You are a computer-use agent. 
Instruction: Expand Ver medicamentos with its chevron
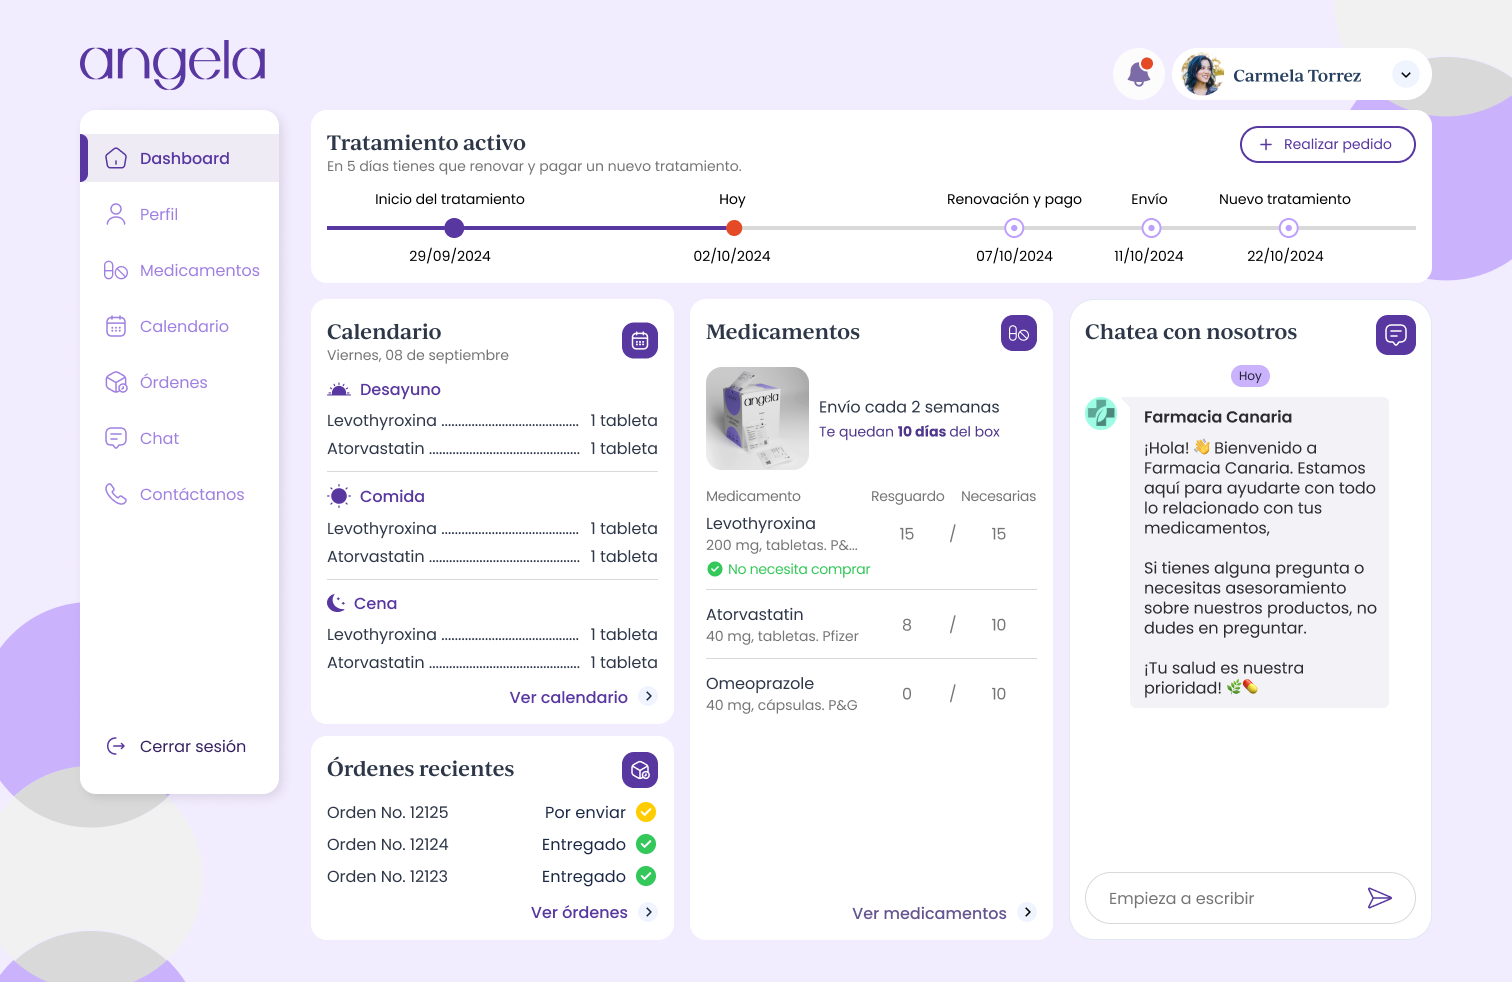(1027, 912)
